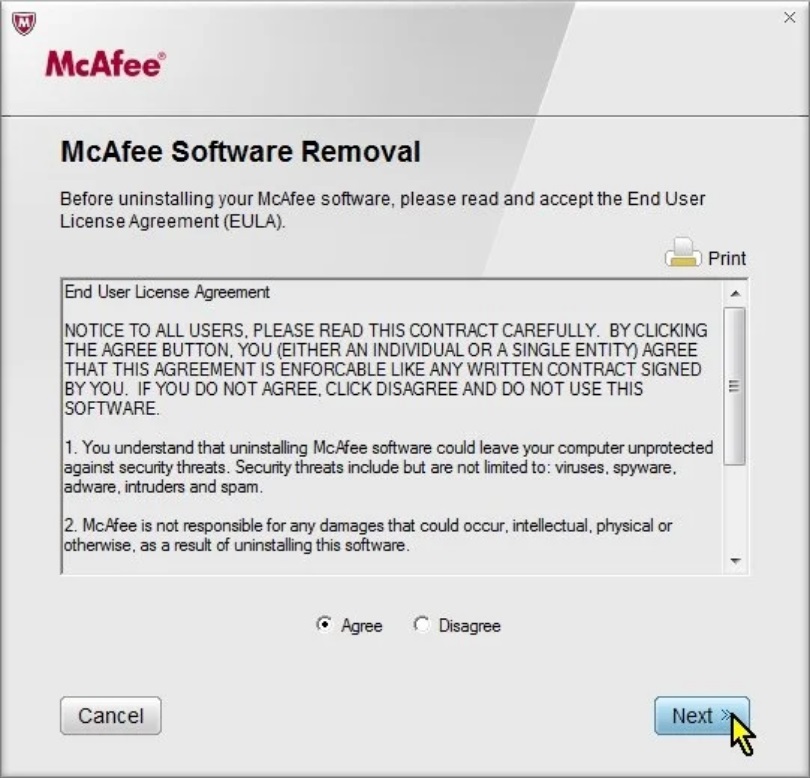Close the McAfee removal dialog

[x=789, y=18]
